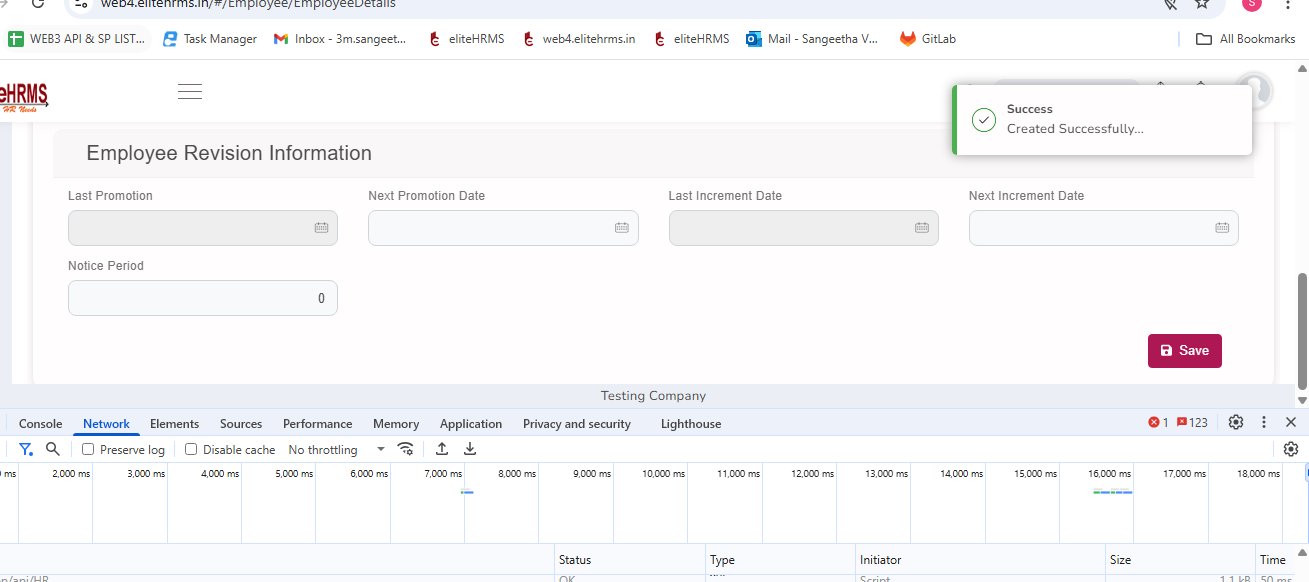Switch to the Console tab
Screen dimensions: 1309x582
point(40,424)
